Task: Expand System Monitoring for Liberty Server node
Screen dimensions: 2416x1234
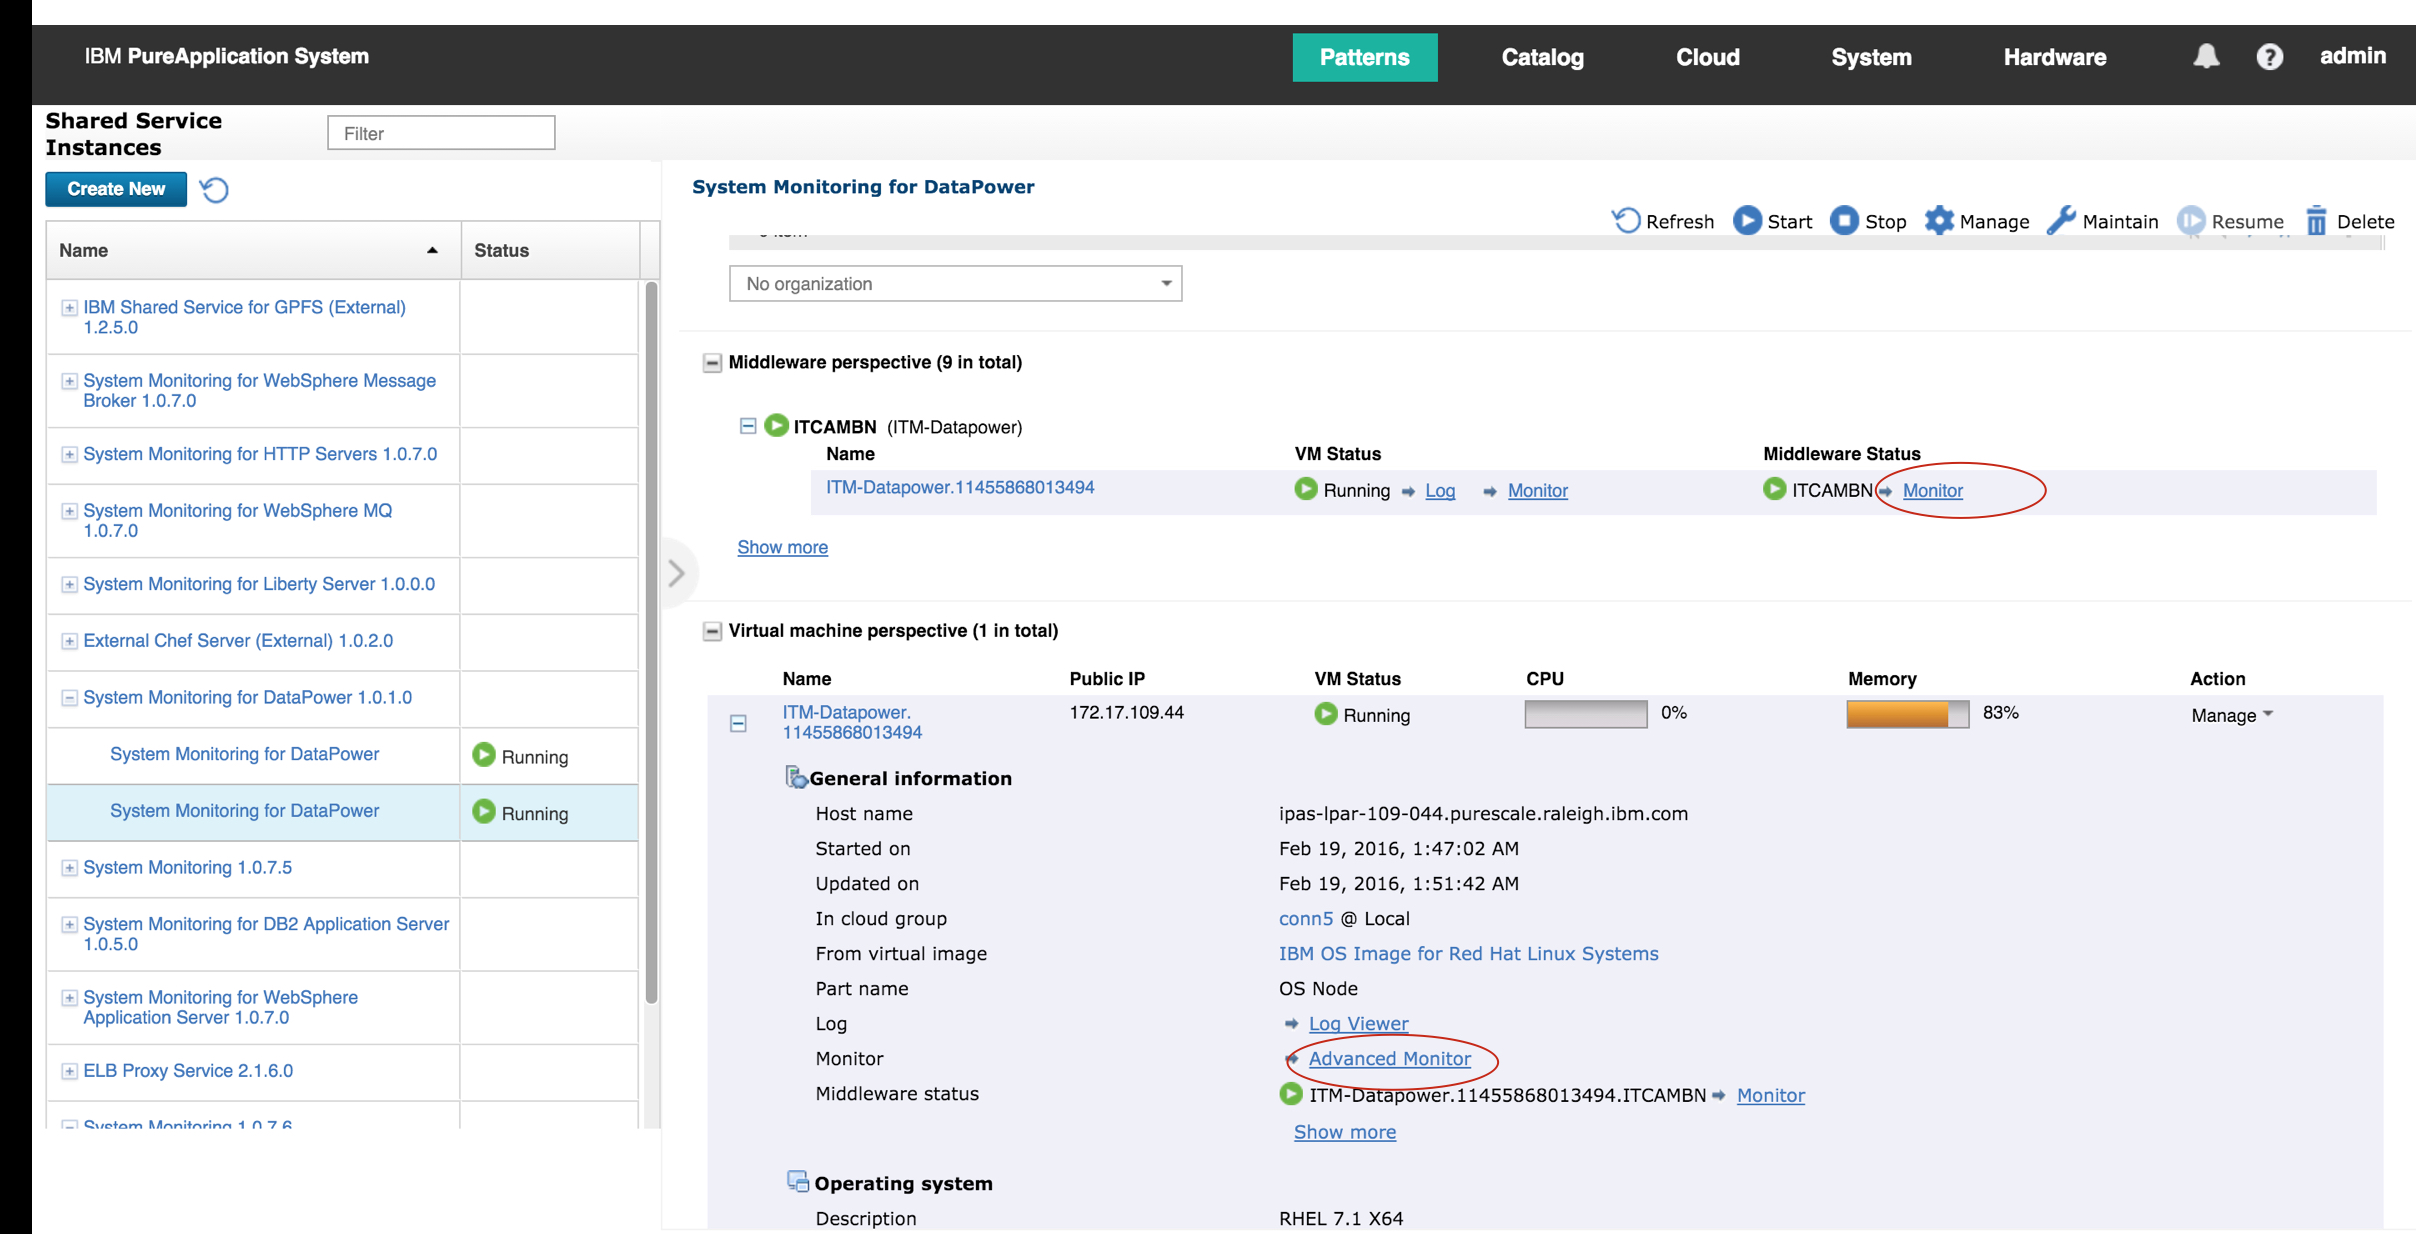Action: [x=69, y=585]
